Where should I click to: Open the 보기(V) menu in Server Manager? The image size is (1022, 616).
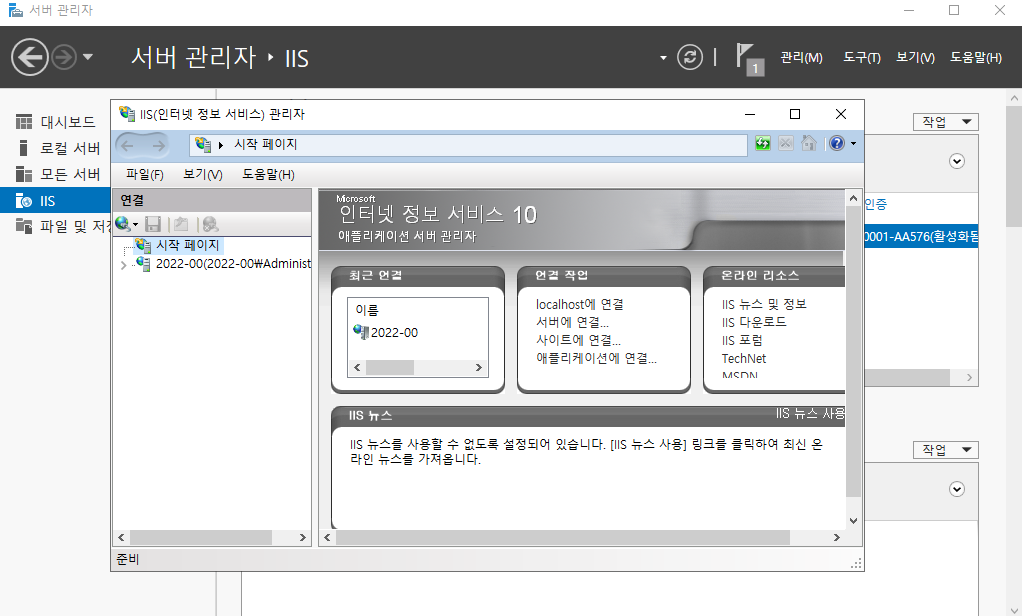pyautogui.click(x=915, y=57)
